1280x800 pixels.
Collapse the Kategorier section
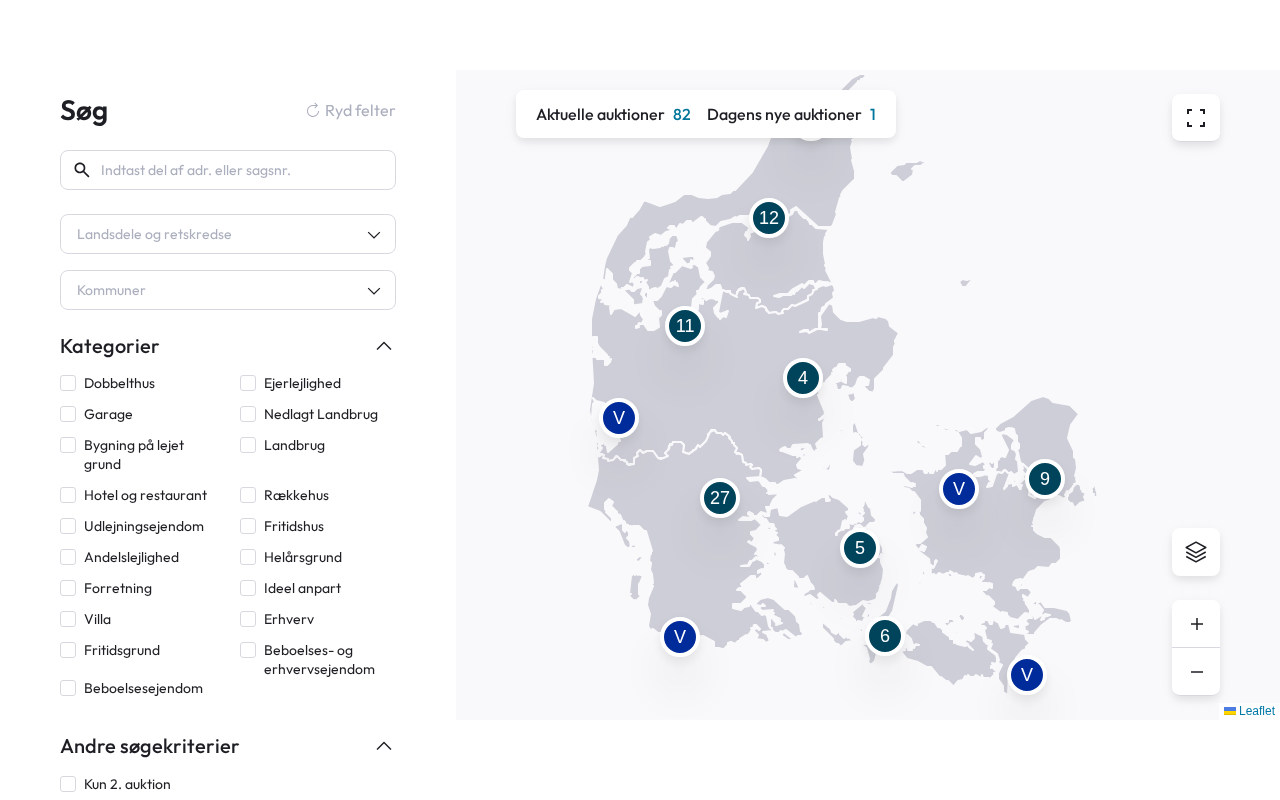[x=383, y=346]
